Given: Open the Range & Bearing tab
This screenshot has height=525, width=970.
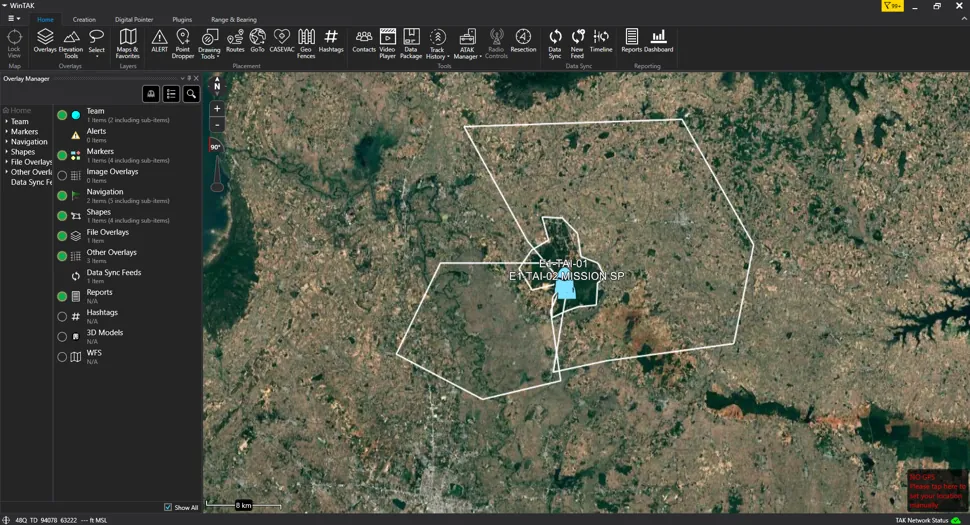Looking at the screenshot, I should pos(234,19).
